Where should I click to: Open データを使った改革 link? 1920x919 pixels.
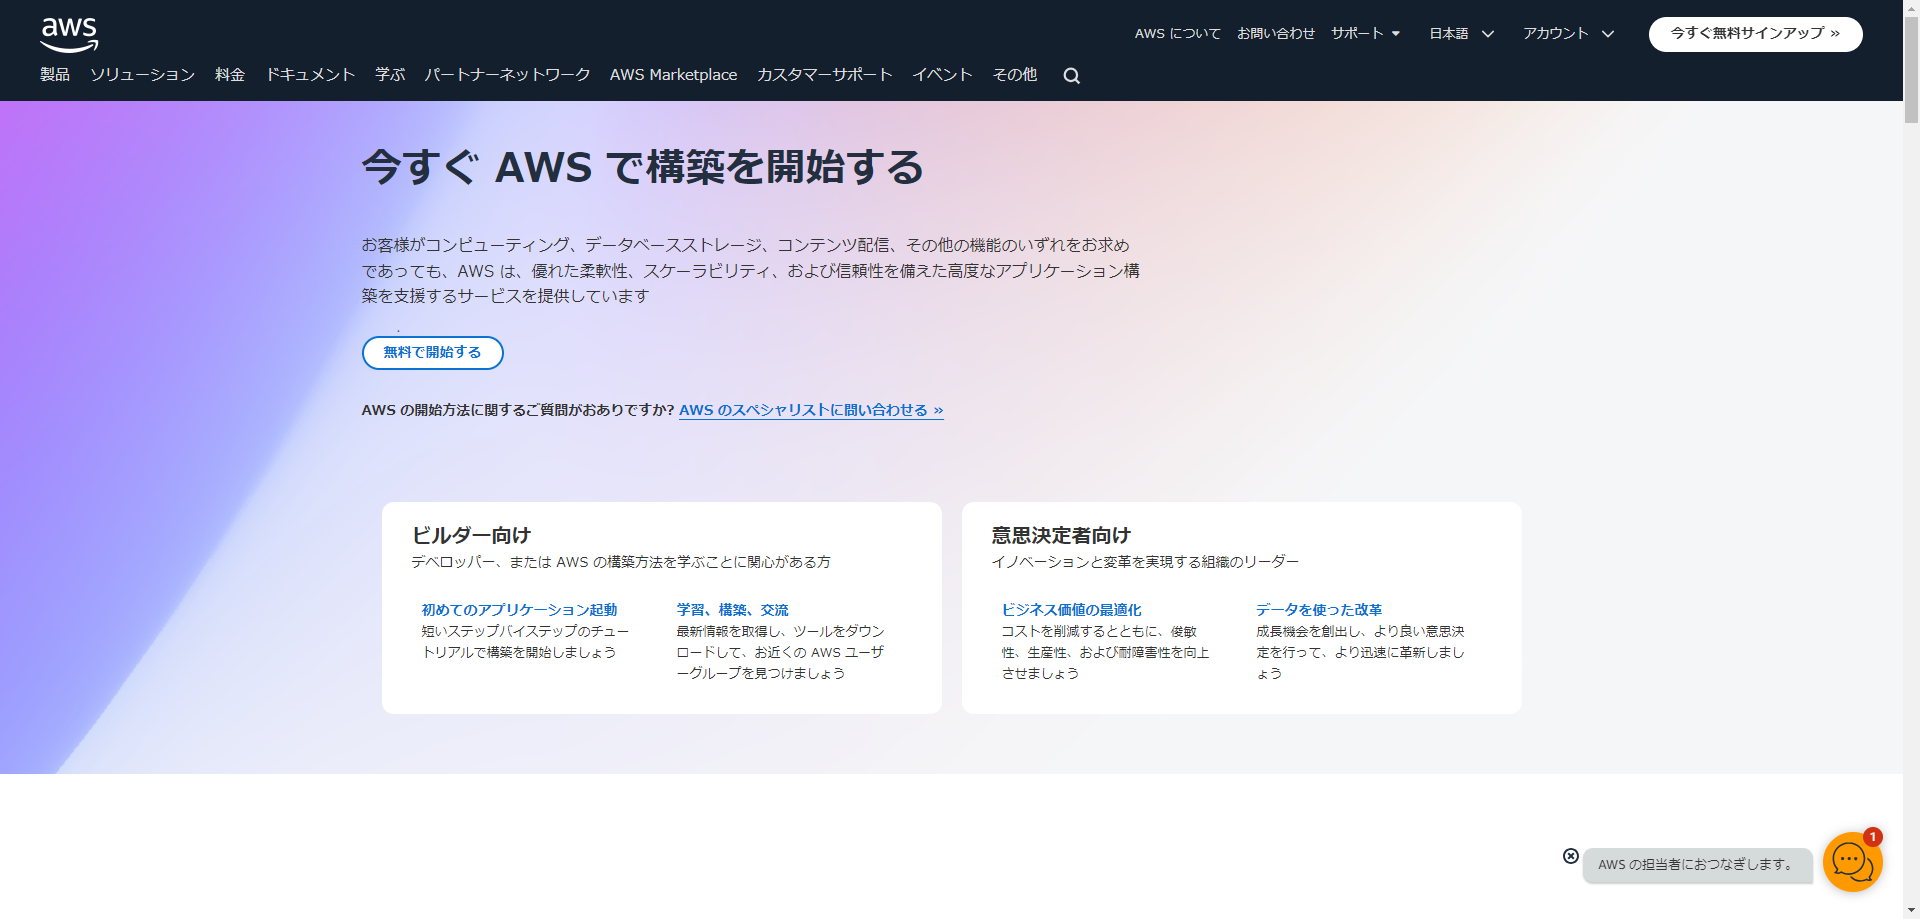[x=1319, y=610]
